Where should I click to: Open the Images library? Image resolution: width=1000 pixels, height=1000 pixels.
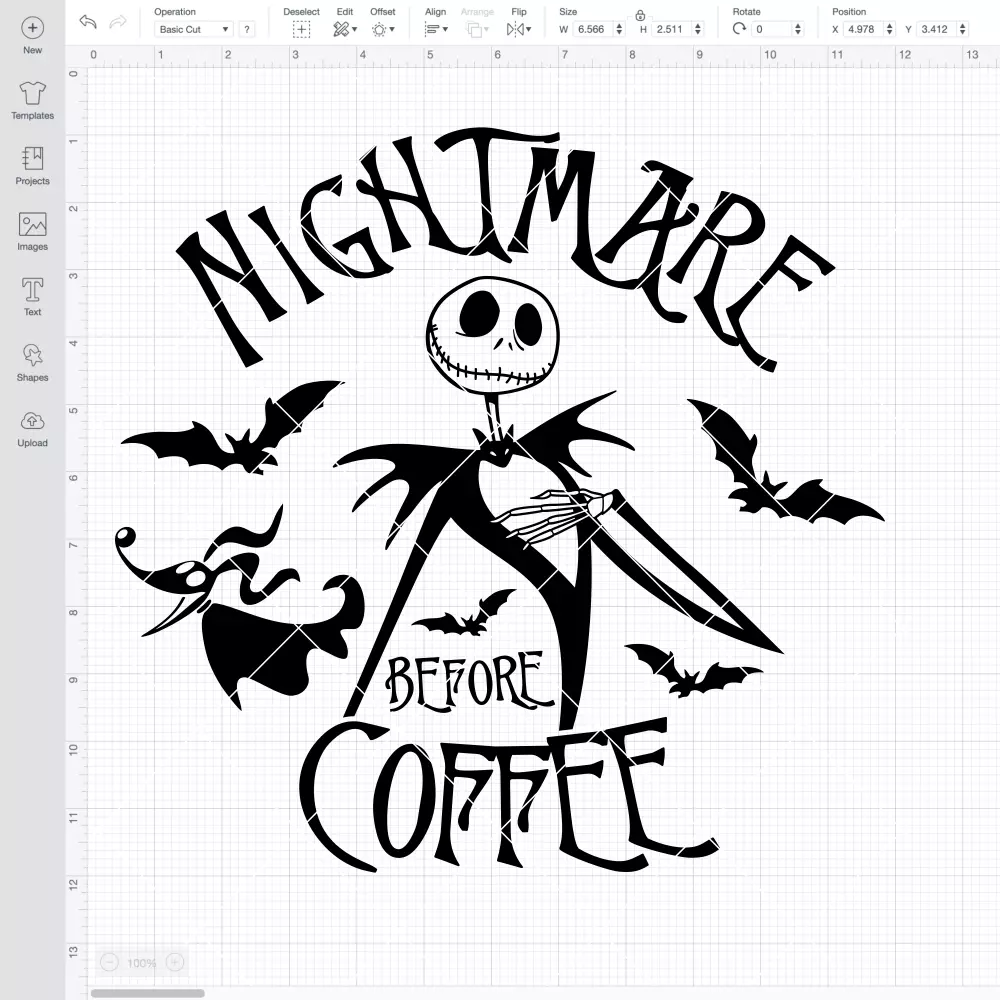tap(33, 232)
